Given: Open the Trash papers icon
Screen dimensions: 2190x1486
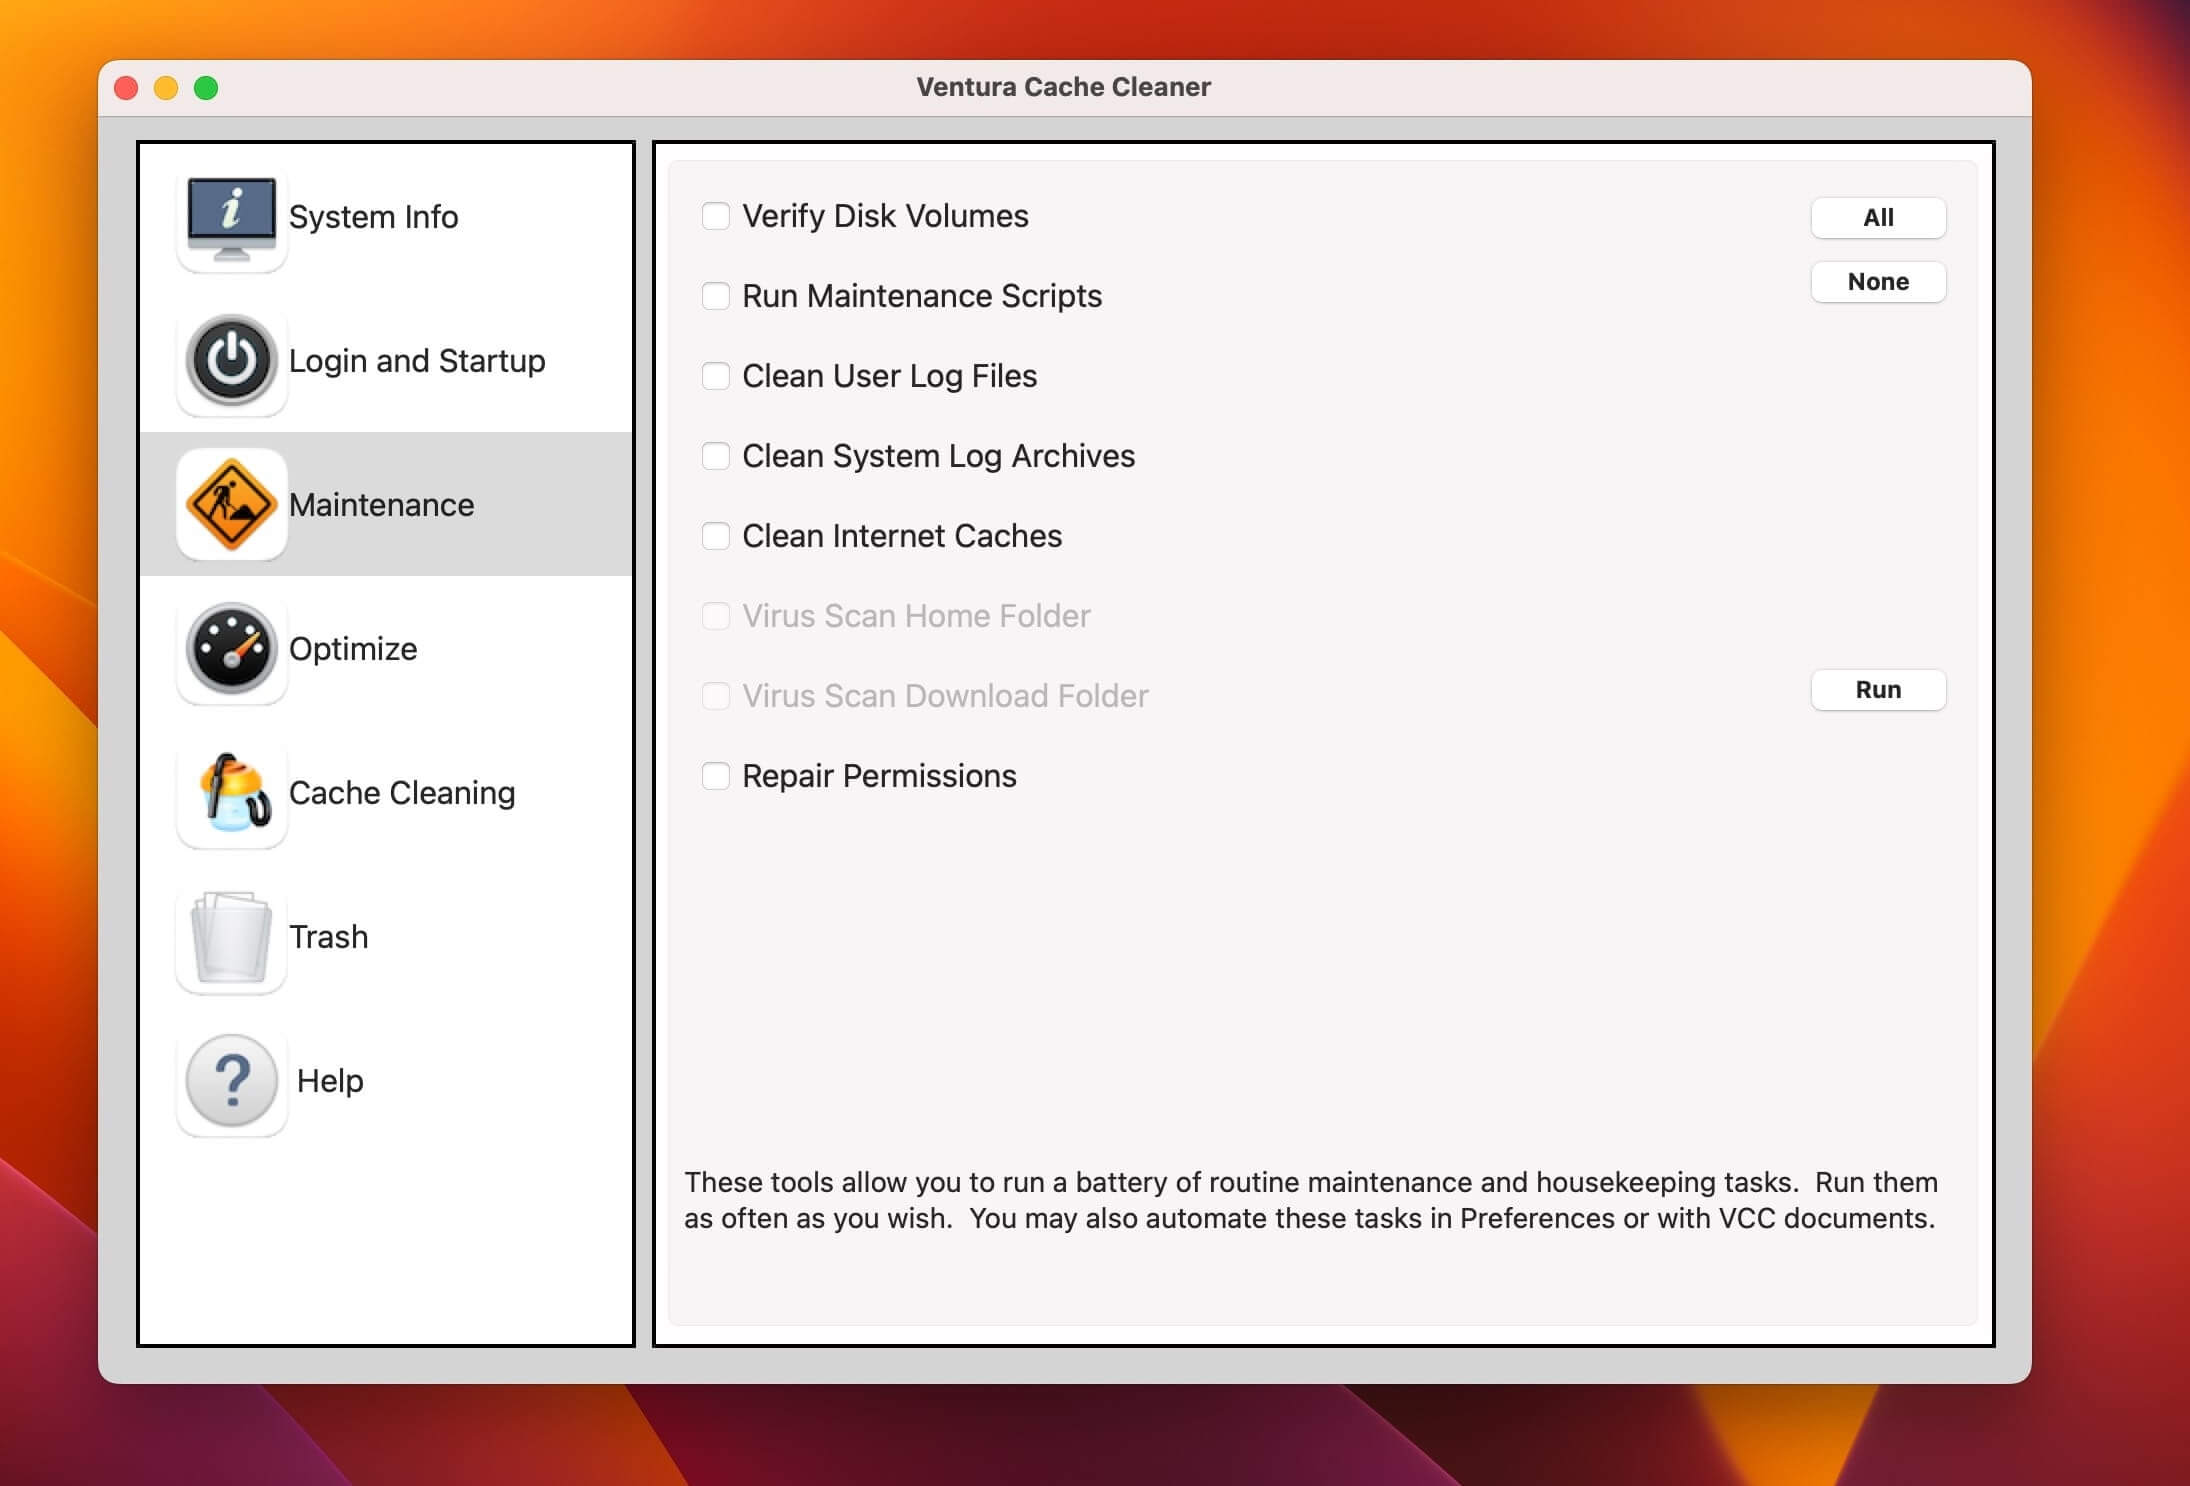Looking at the screenshot, I should click(231, 937).
